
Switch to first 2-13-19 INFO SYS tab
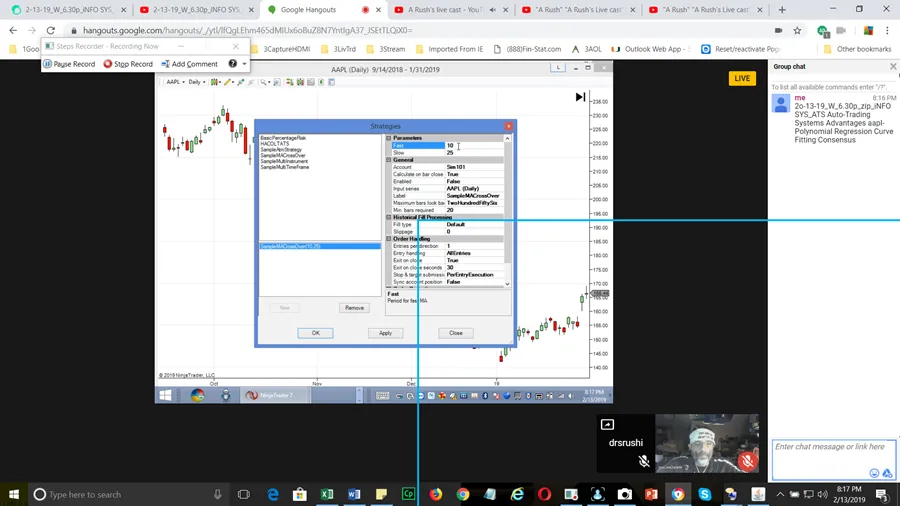pyautogui.click(x=68, y=10)
